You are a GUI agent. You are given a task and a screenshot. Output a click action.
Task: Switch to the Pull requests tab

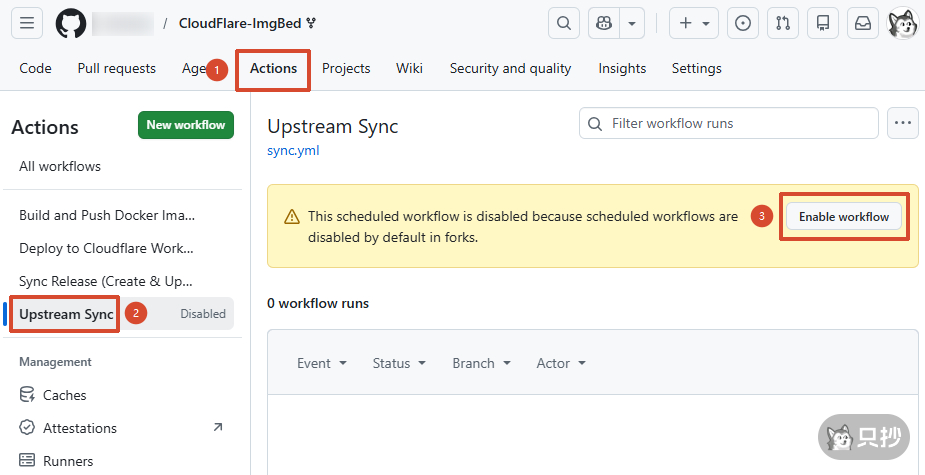[x=117, y=68]
